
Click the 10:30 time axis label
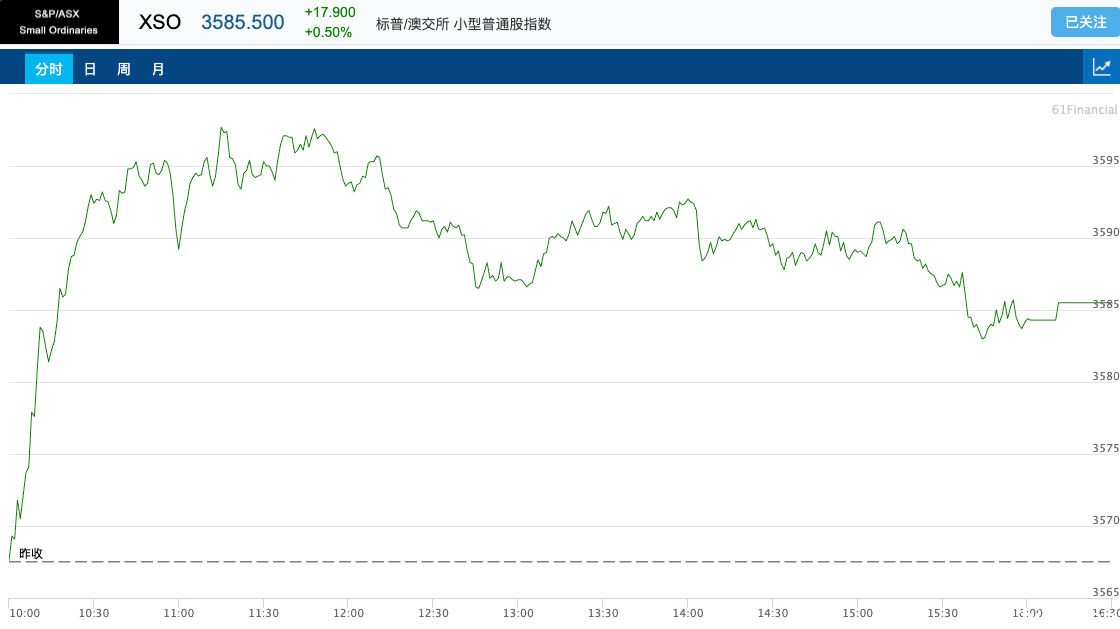(94, 613)
